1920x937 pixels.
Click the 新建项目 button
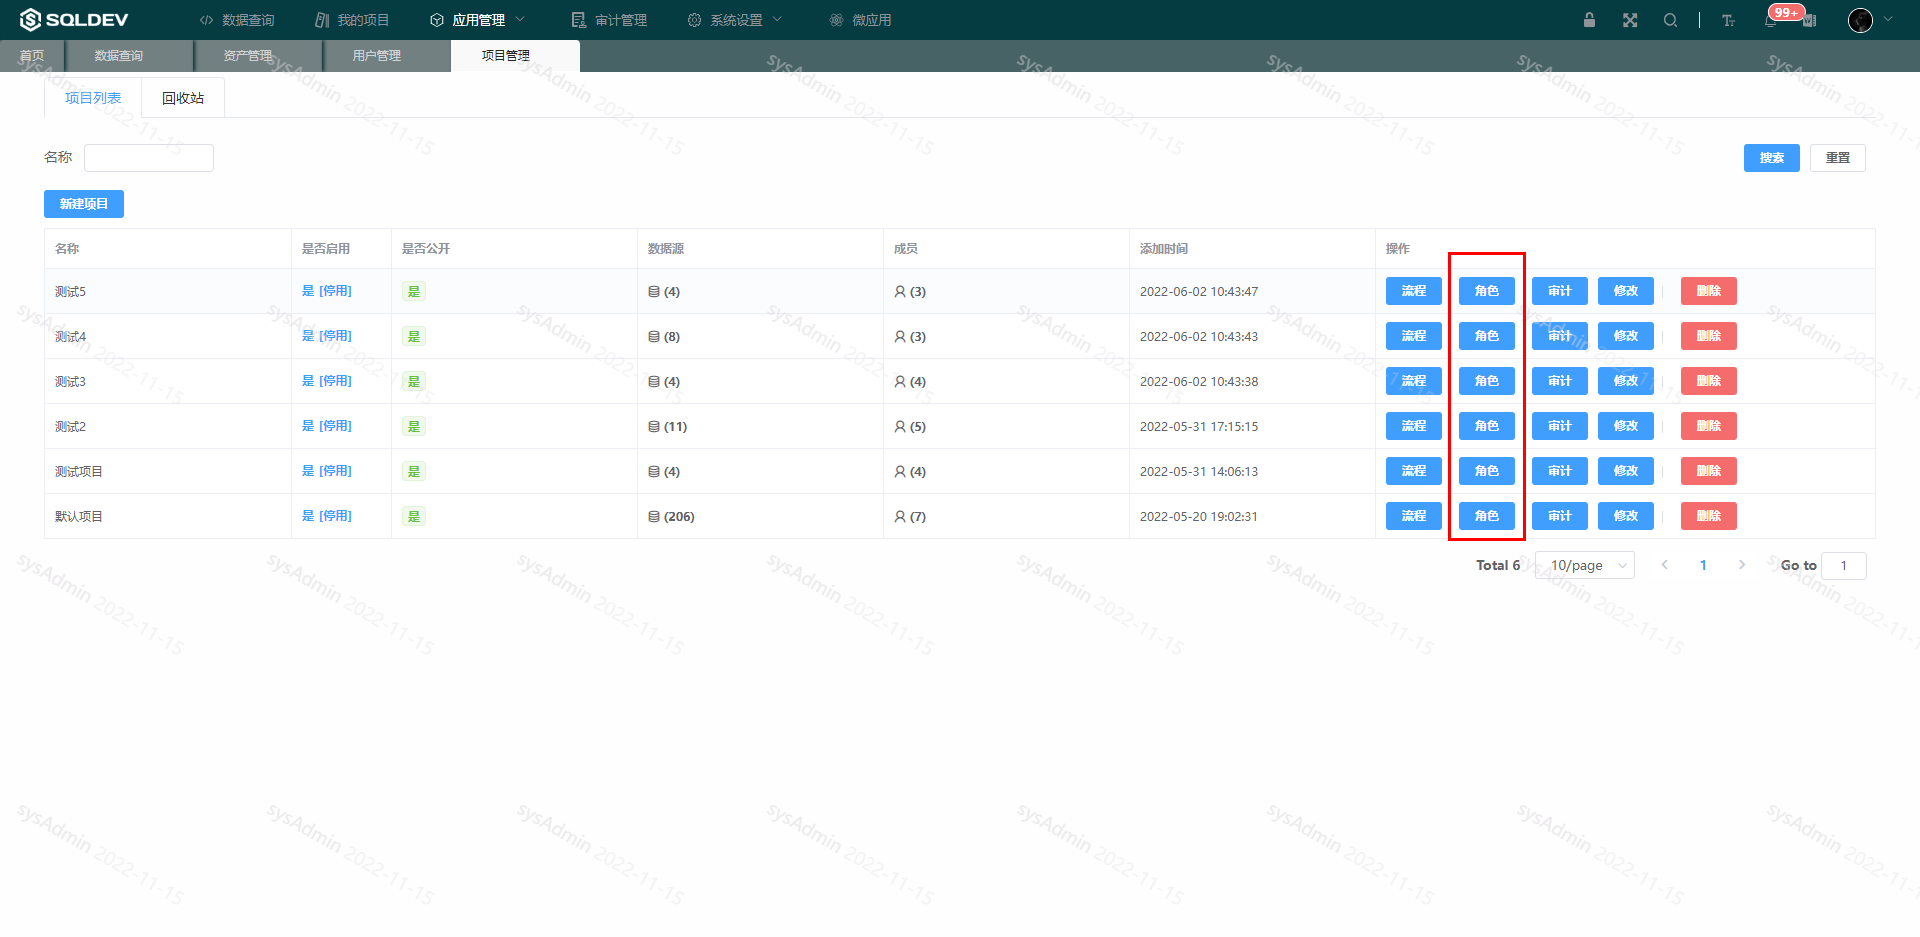(x=84, y=204)
